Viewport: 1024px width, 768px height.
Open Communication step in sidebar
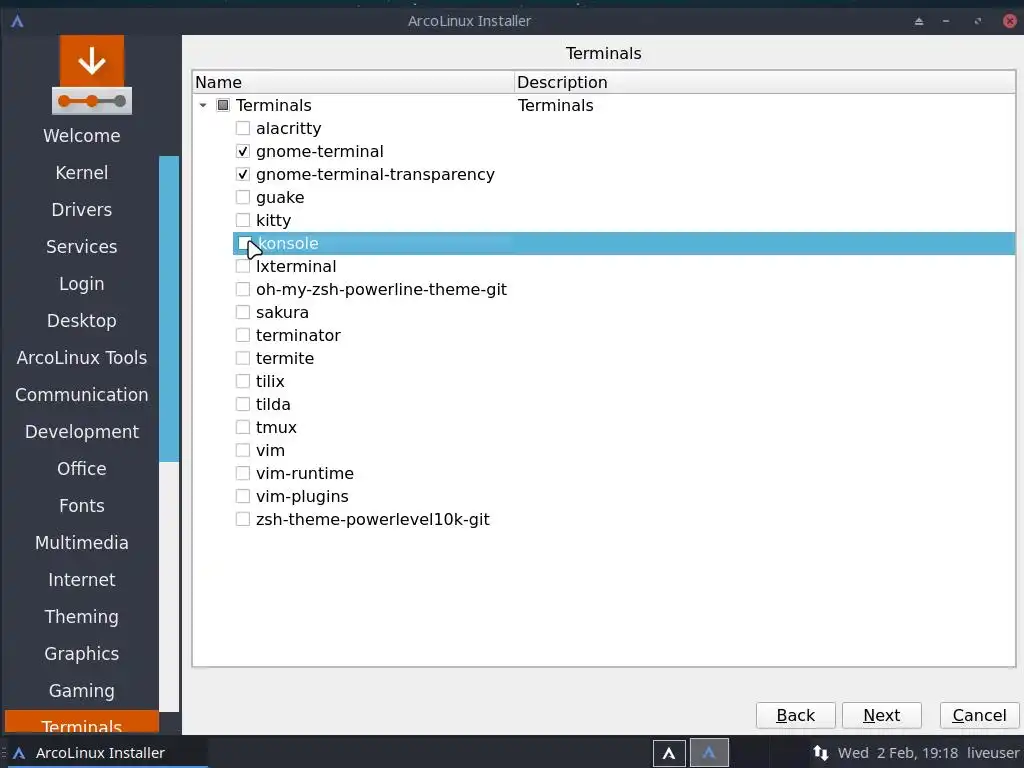pyautogui.click(x=82, y=394)
